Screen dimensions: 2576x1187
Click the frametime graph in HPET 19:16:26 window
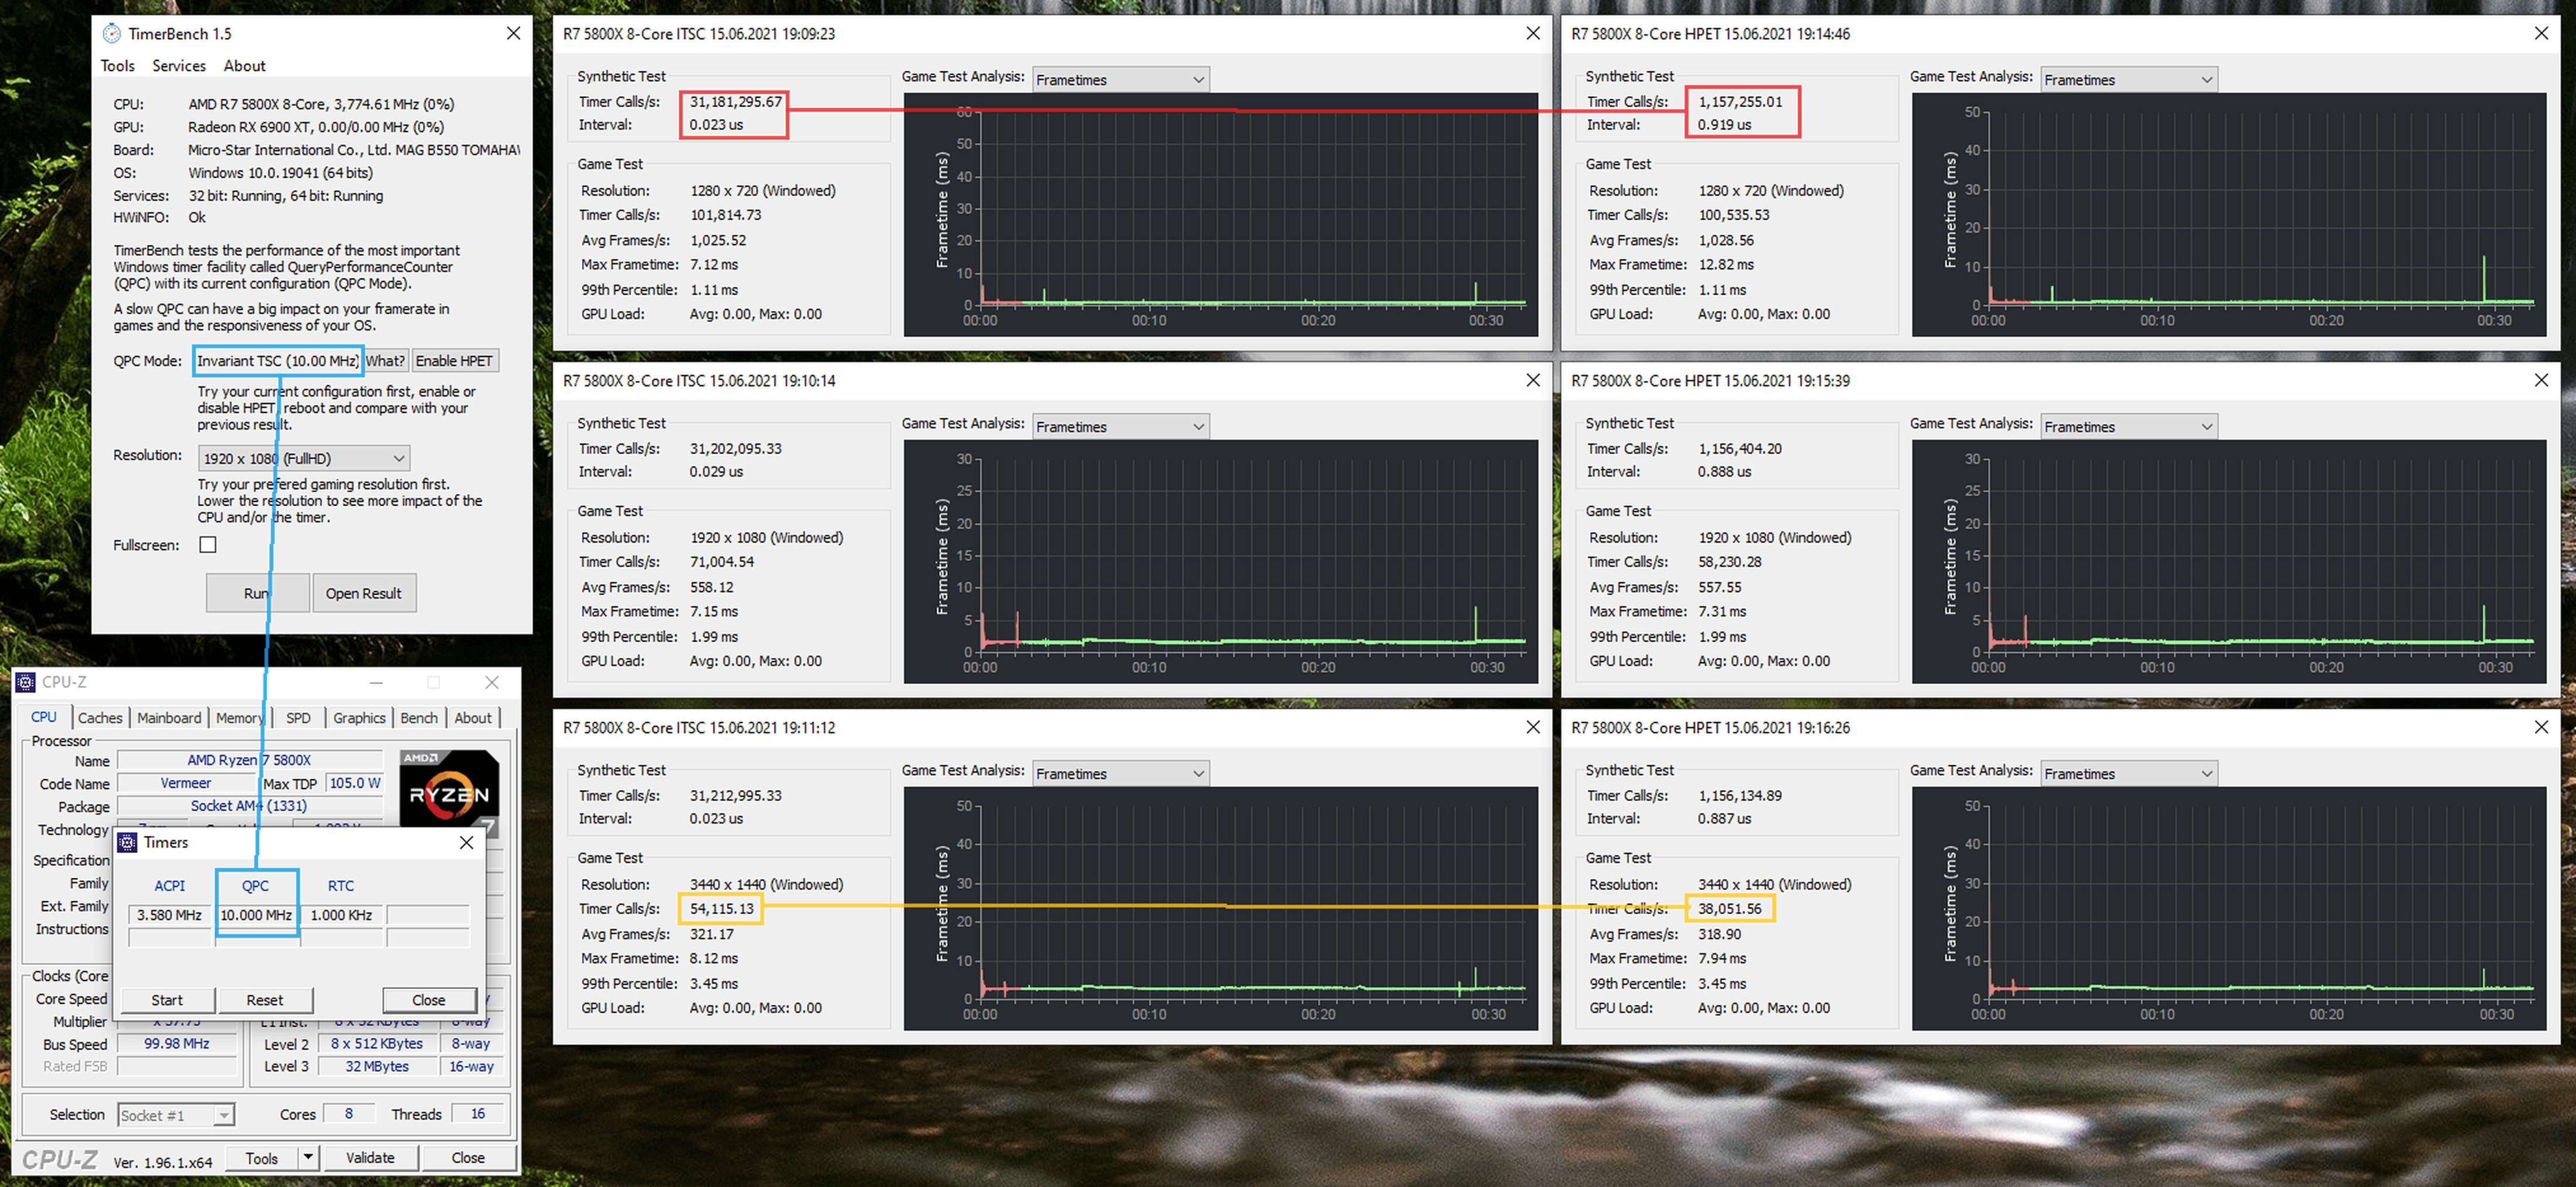tap(2229, 908)
